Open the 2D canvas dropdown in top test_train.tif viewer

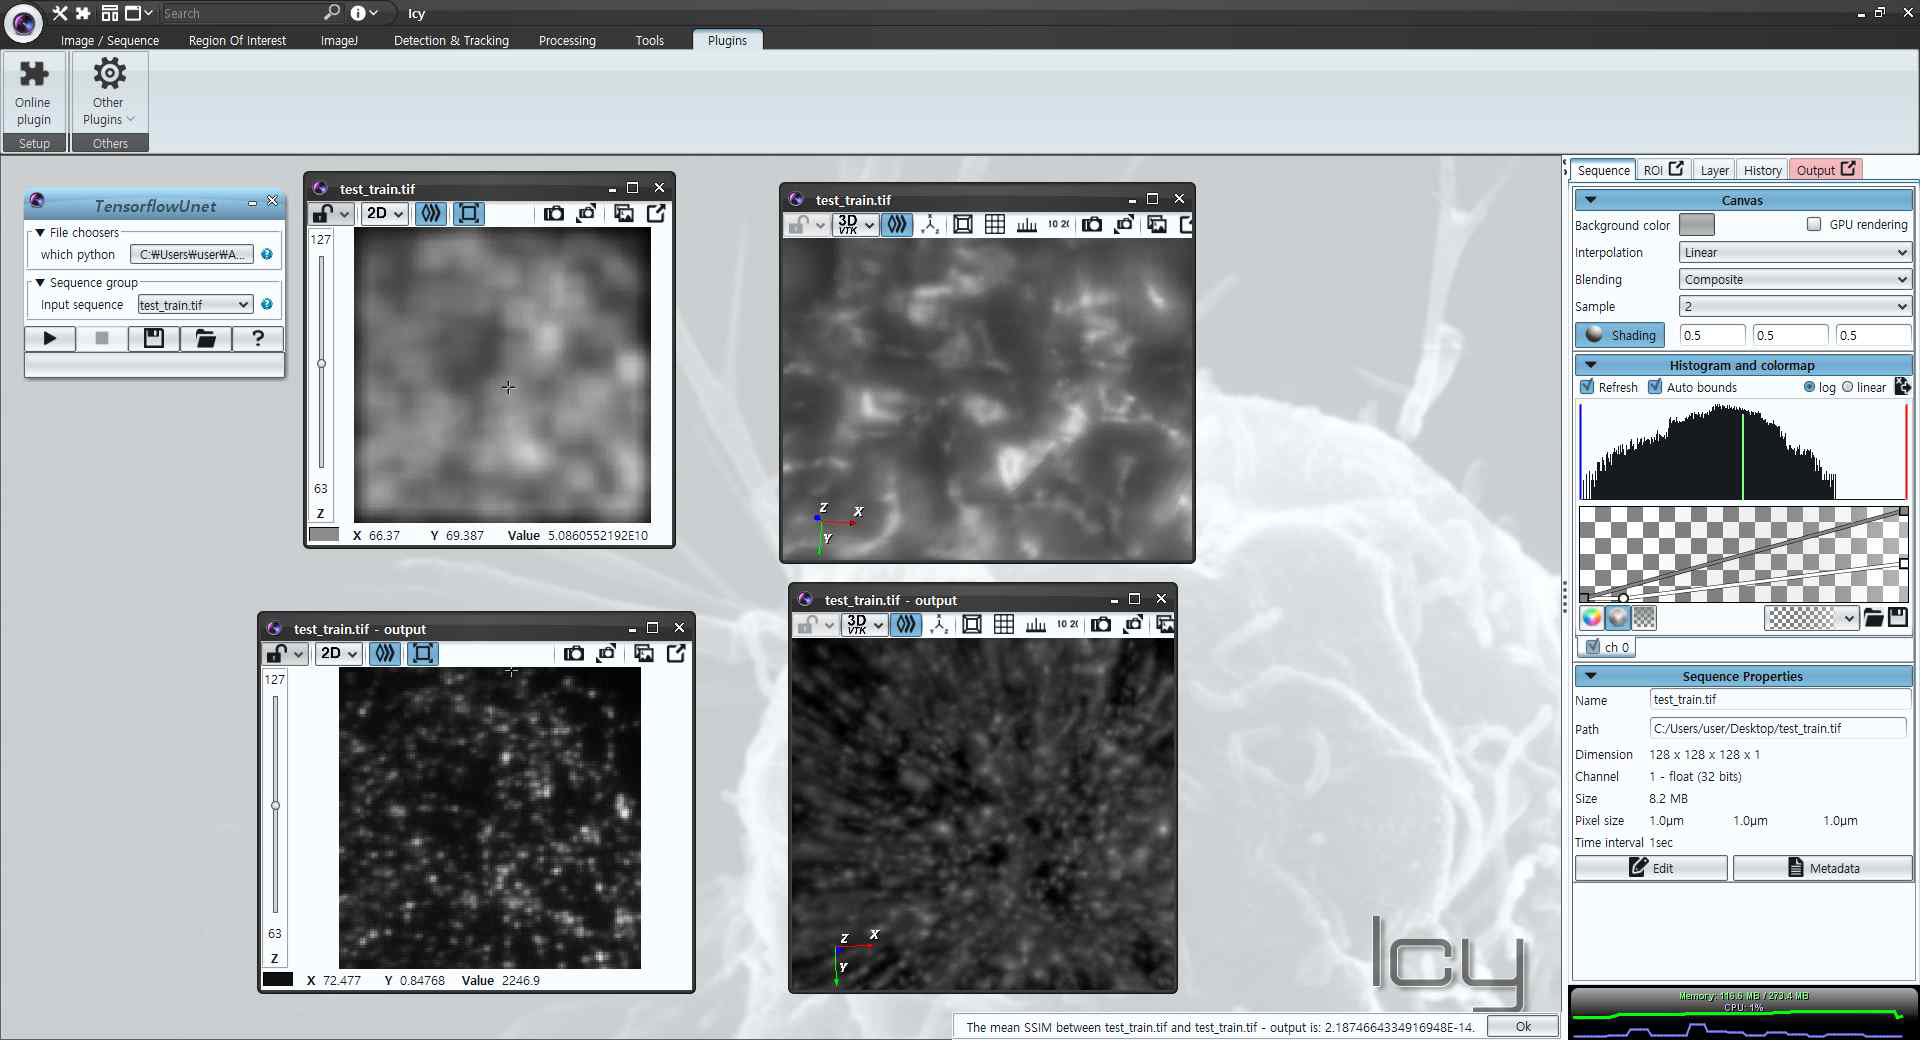click(x=384, y=214)
